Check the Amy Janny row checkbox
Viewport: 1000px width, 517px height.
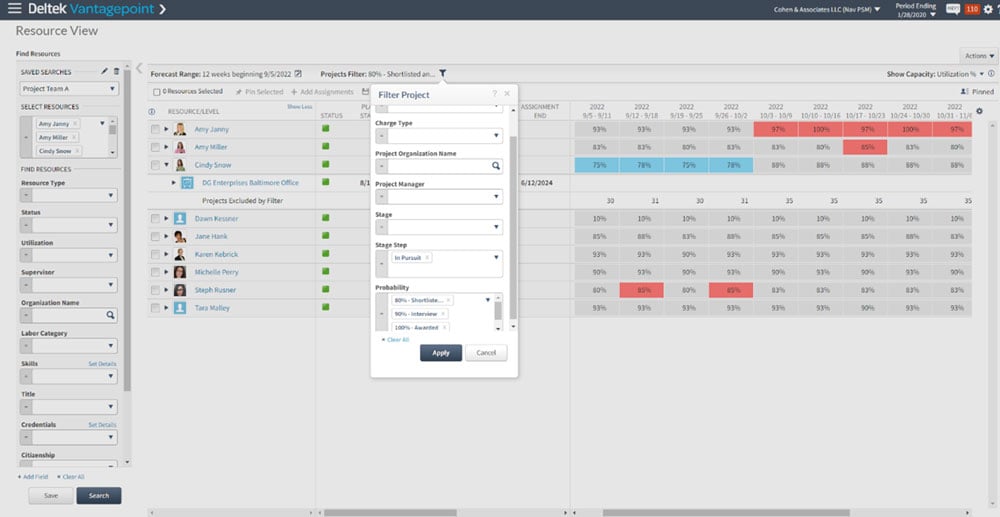(x=155, y=129)
